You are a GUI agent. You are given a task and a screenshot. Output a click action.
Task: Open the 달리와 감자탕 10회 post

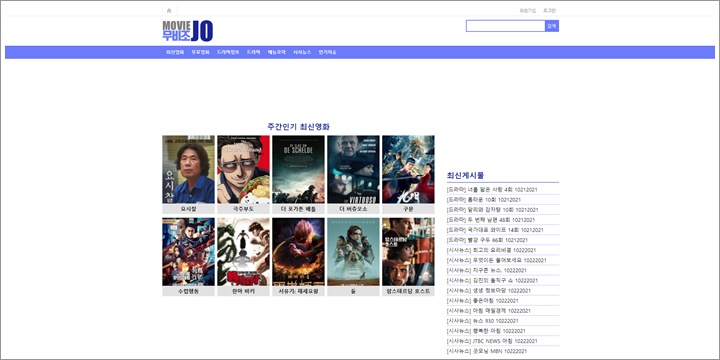(x=492, y=210)
